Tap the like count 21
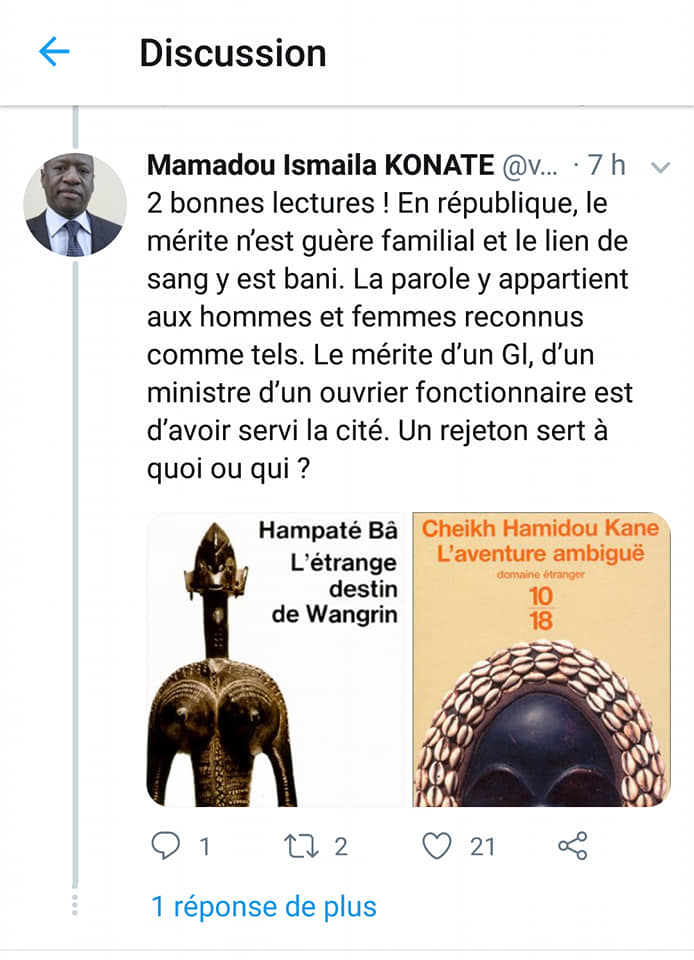The height and width of the screenshot is (960, 694). tap(482, 847)
